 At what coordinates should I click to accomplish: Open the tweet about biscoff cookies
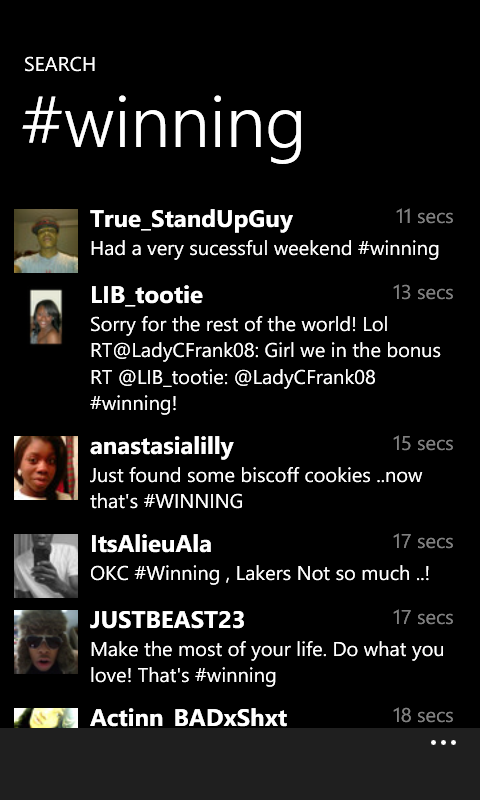tap(256, 488)
